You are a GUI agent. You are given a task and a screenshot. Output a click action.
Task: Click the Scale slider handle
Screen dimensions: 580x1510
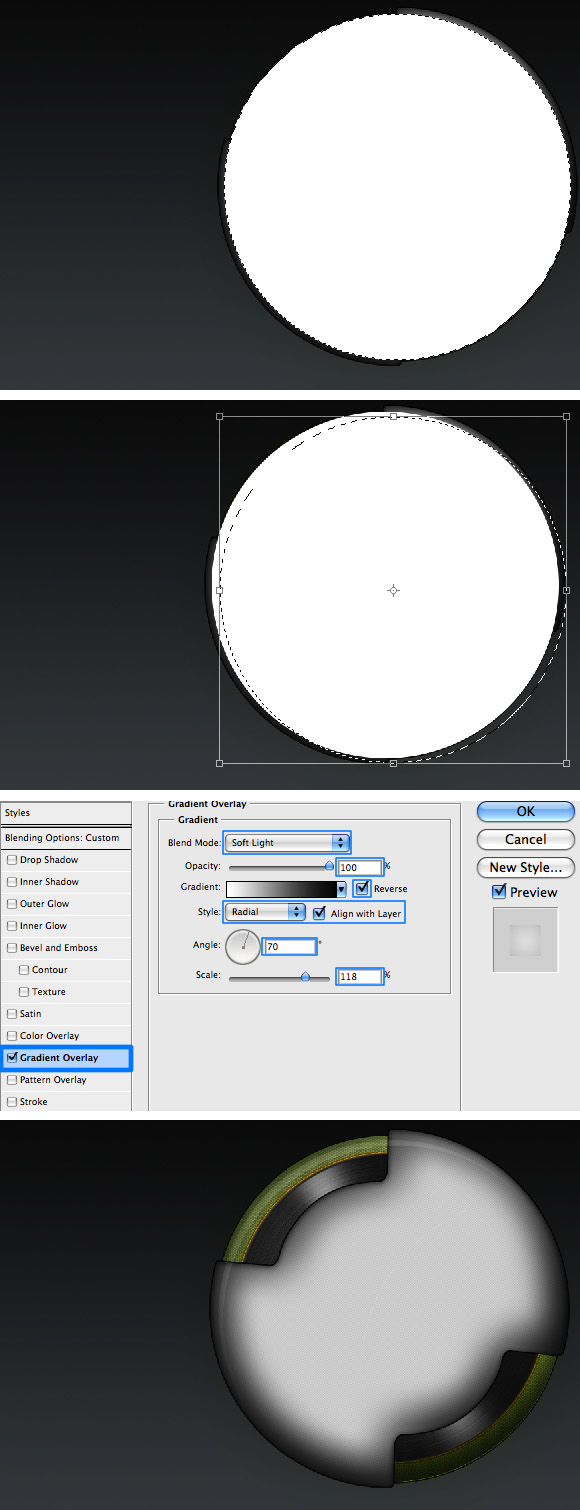click(305, 976)
